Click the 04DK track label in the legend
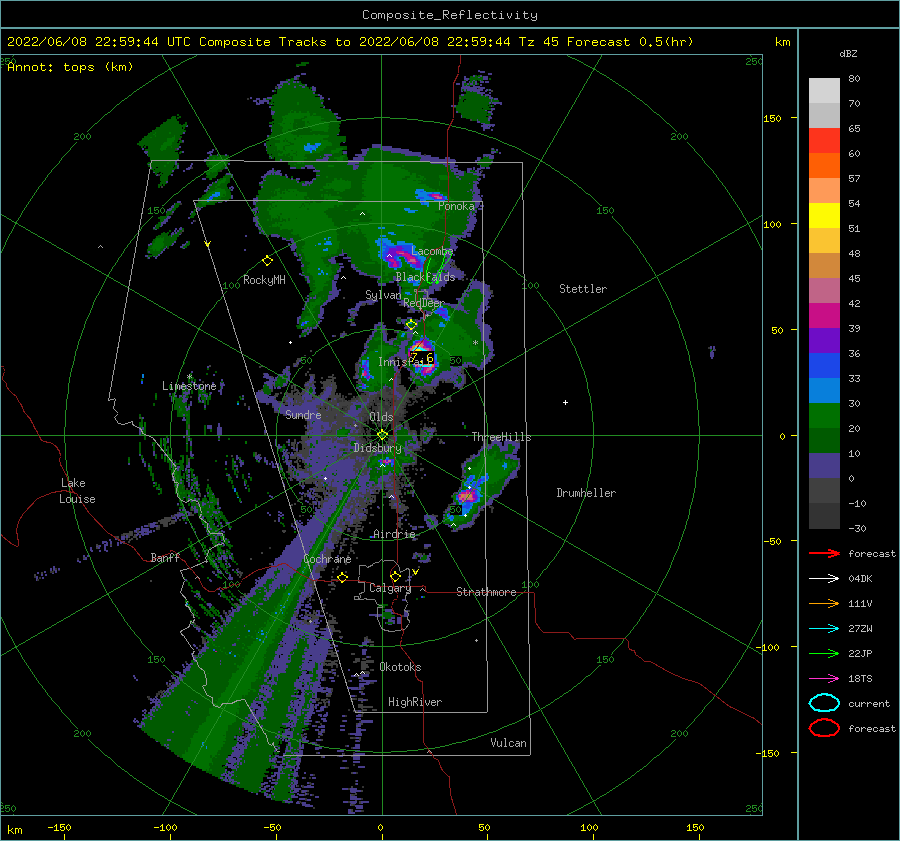This screenshot has width=900, height=841. pos(860,579)
